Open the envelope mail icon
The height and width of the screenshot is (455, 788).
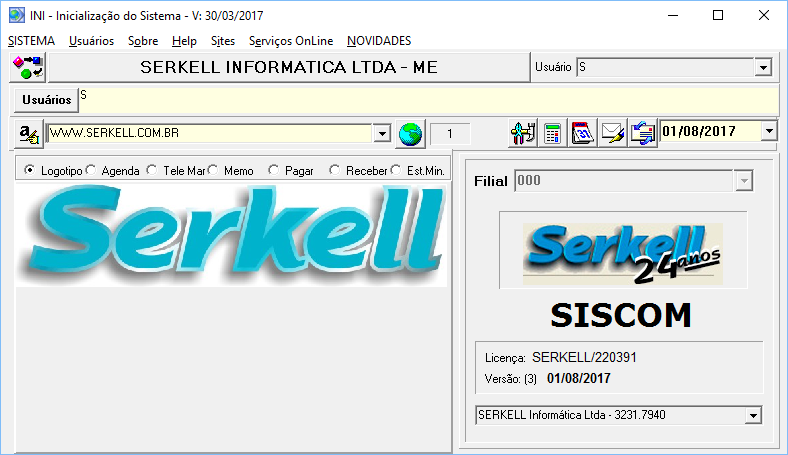pyautogui.click(x=613, y=133)
